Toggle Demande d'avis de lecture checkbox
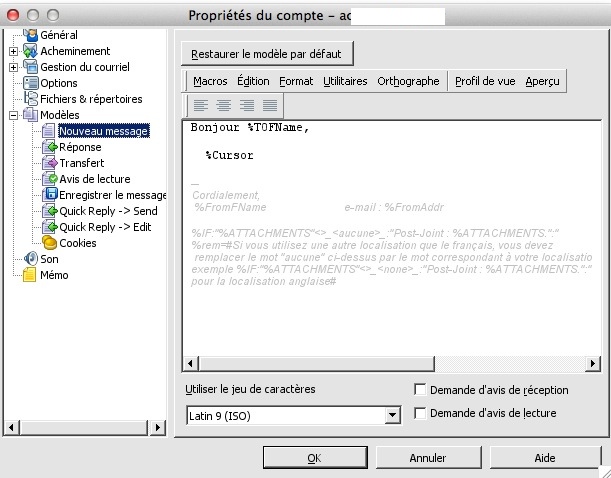 pyautogui.click(x=421, y=413)
